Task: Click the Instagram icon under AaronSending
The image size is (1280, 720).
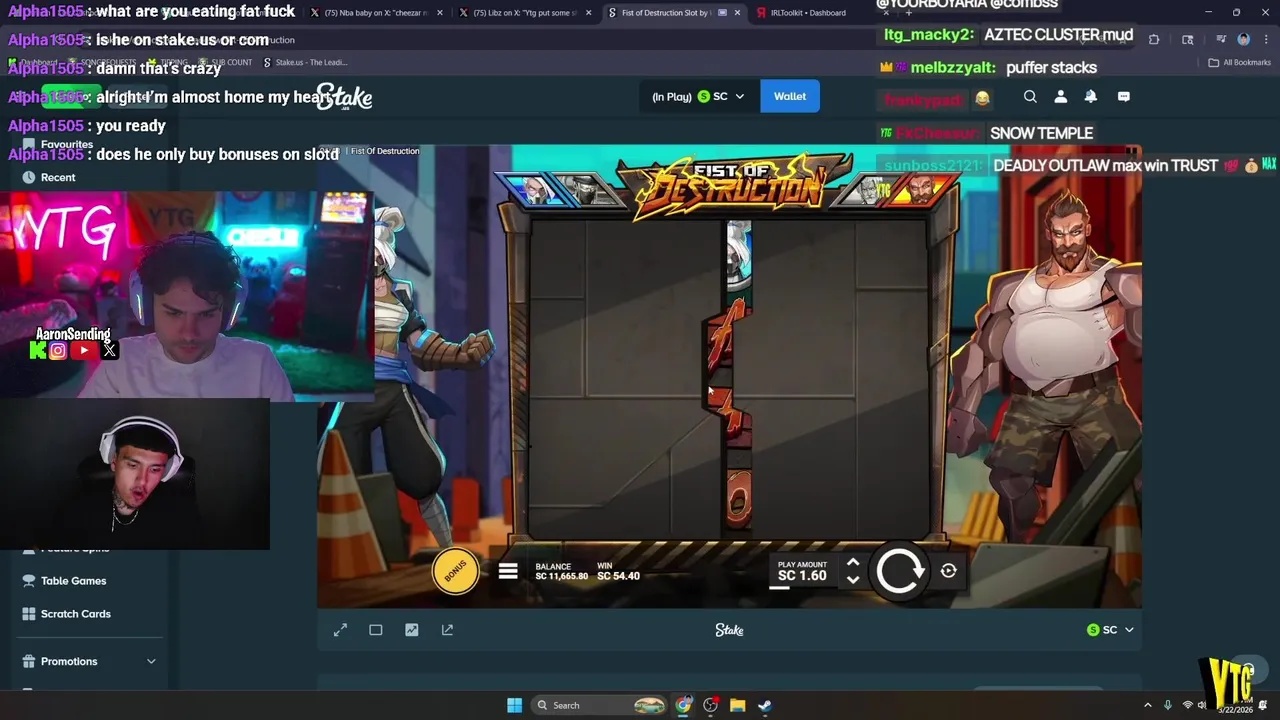Action: pyautogui.click(x=58, y=350)
